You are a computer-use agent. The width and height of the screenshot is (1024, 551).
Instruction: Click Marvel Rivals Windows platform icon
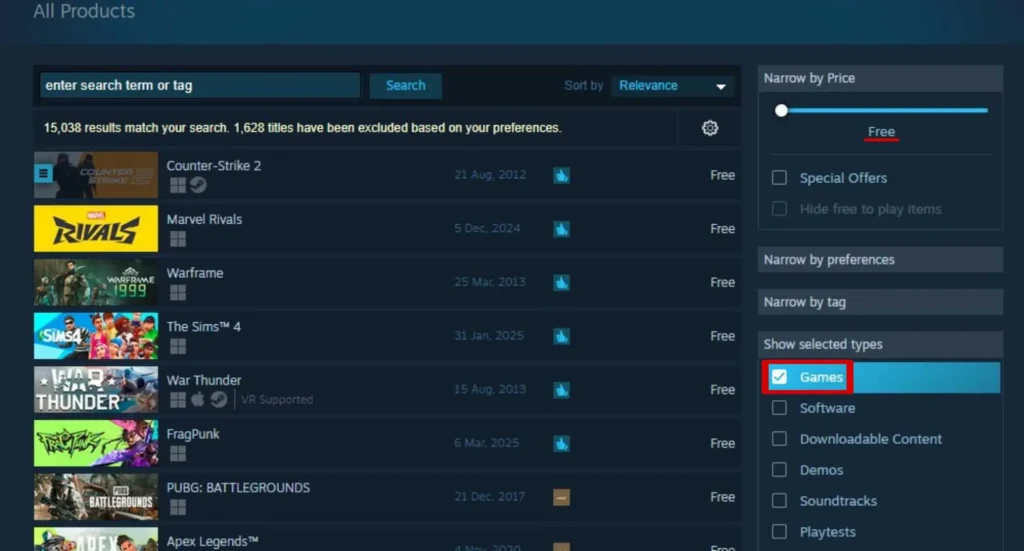[178, 239]
